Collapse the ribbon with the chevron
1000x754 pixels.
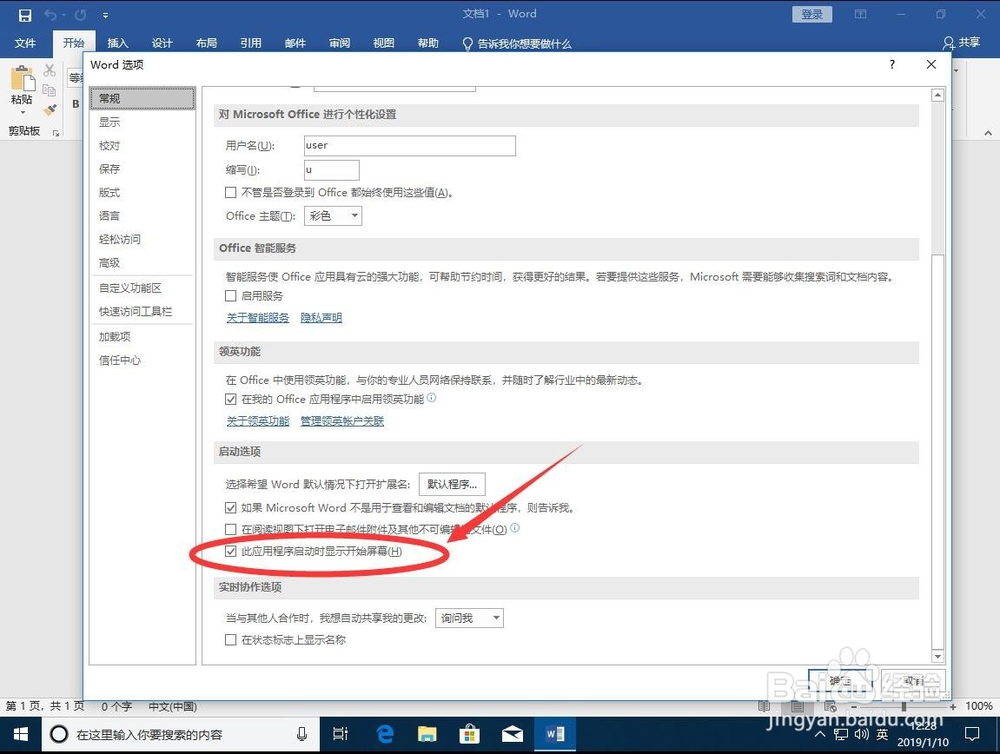(x=988, y=133)
